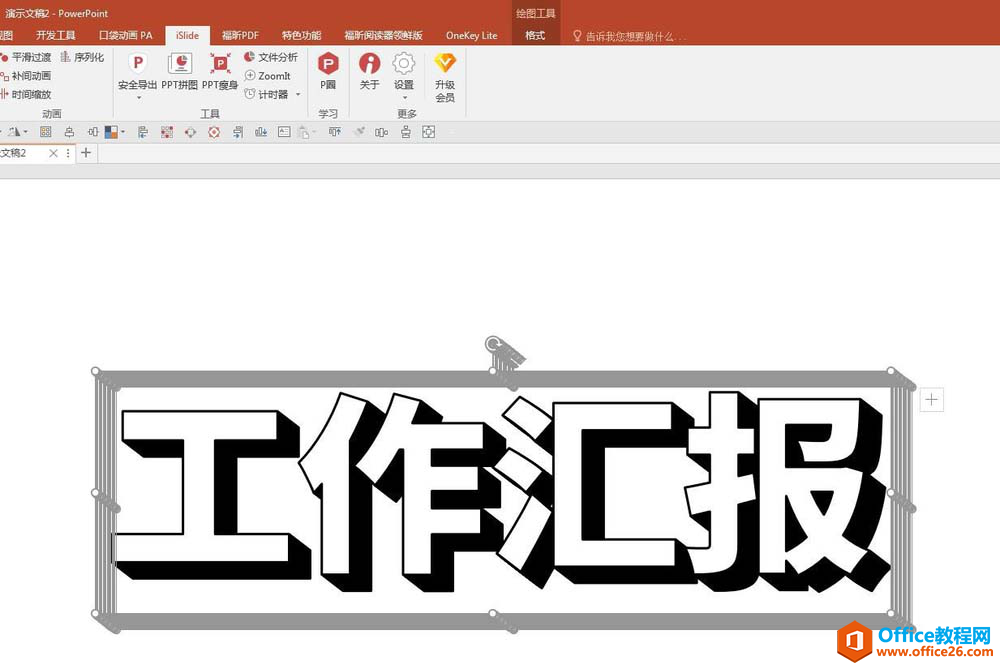Open 补间动画 in animation group

click(26, 76)
